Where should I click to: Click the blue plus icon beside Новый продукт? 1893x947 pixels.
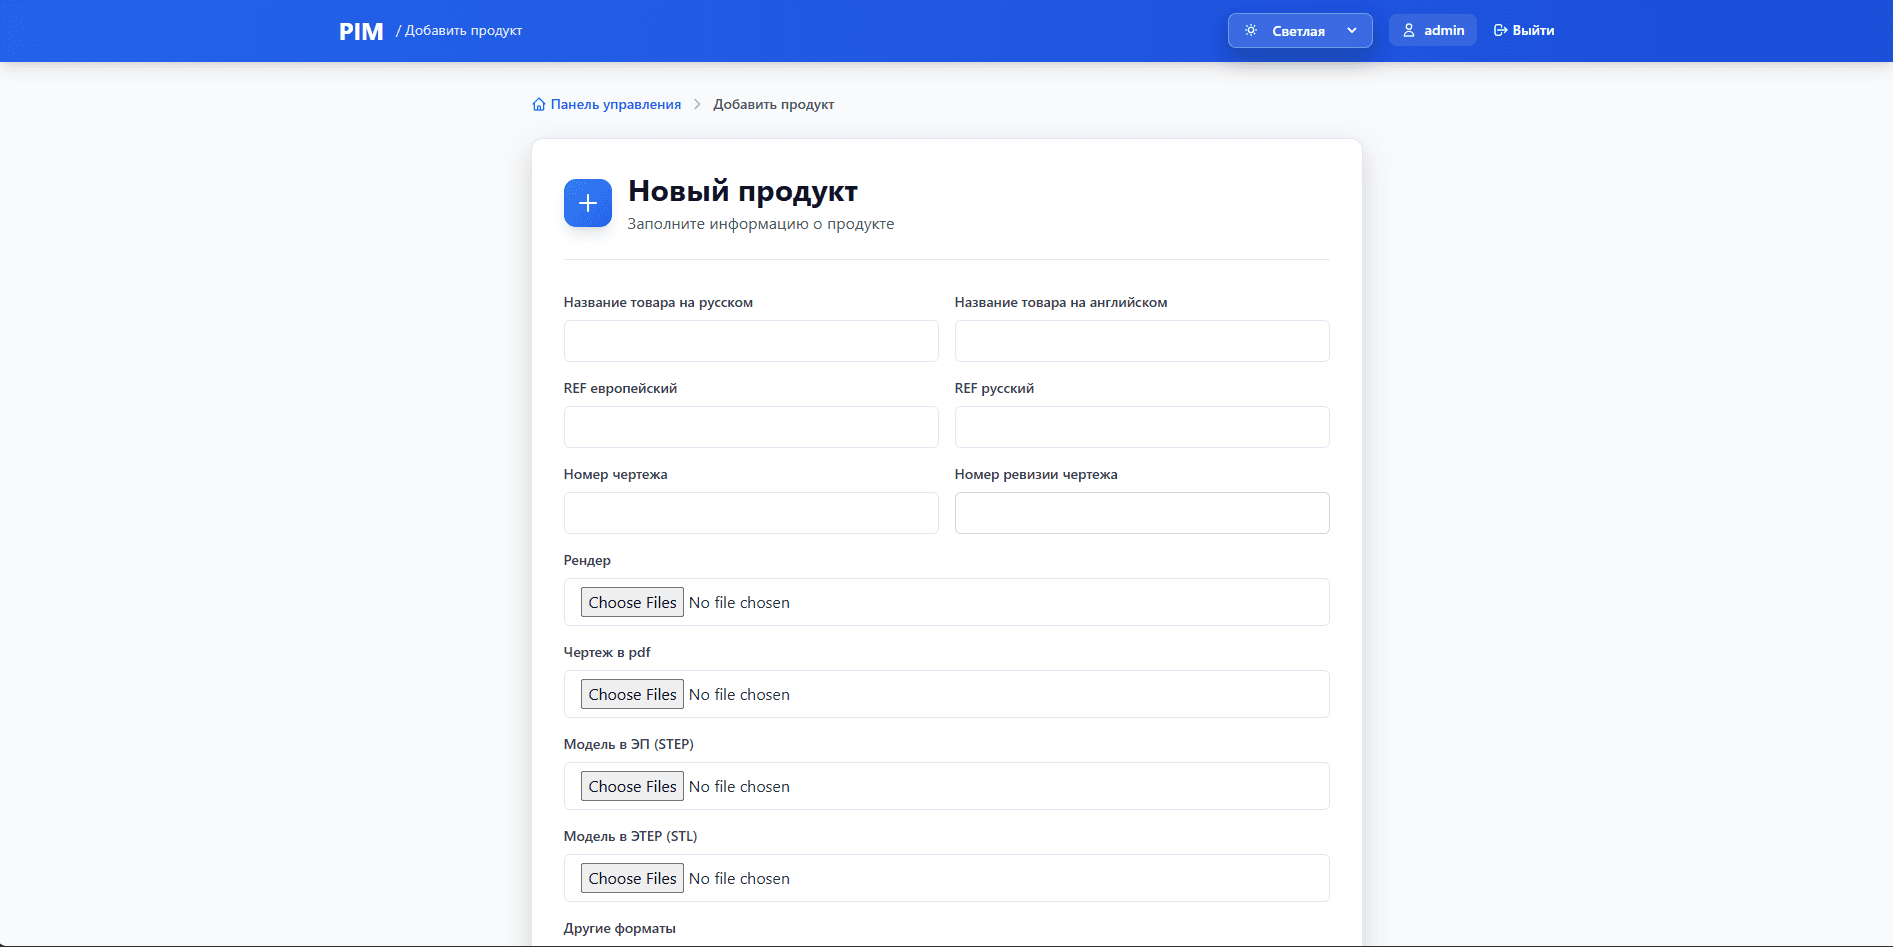588,203
